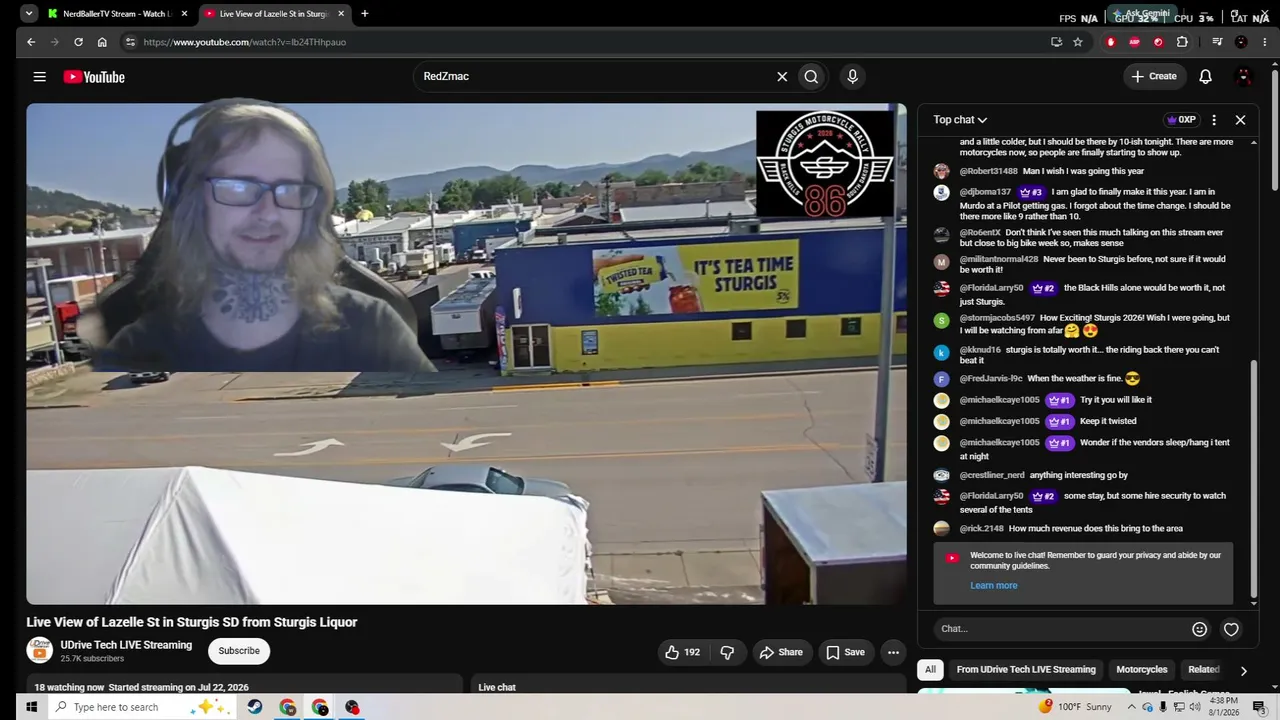Subscribe to UDrive Tech LIVE Streaming
Screen dimensions: 1280x720
239,651
